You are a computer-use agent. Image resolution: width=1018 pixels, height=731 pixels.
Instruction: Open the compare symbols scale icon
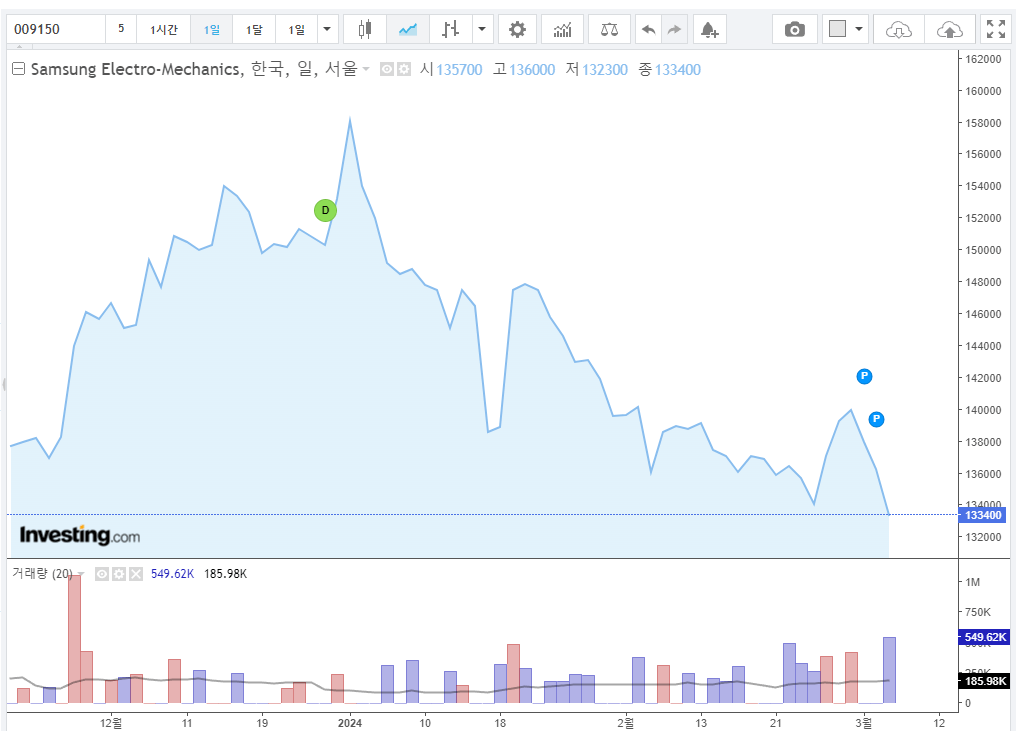coord(609,29)
